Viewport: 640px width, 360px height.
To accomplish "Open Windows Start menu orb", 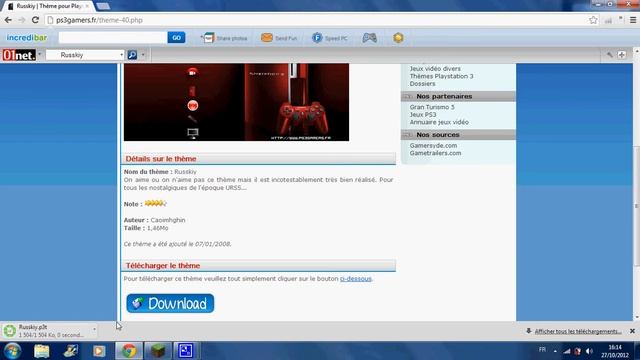I will pos(13,351).
